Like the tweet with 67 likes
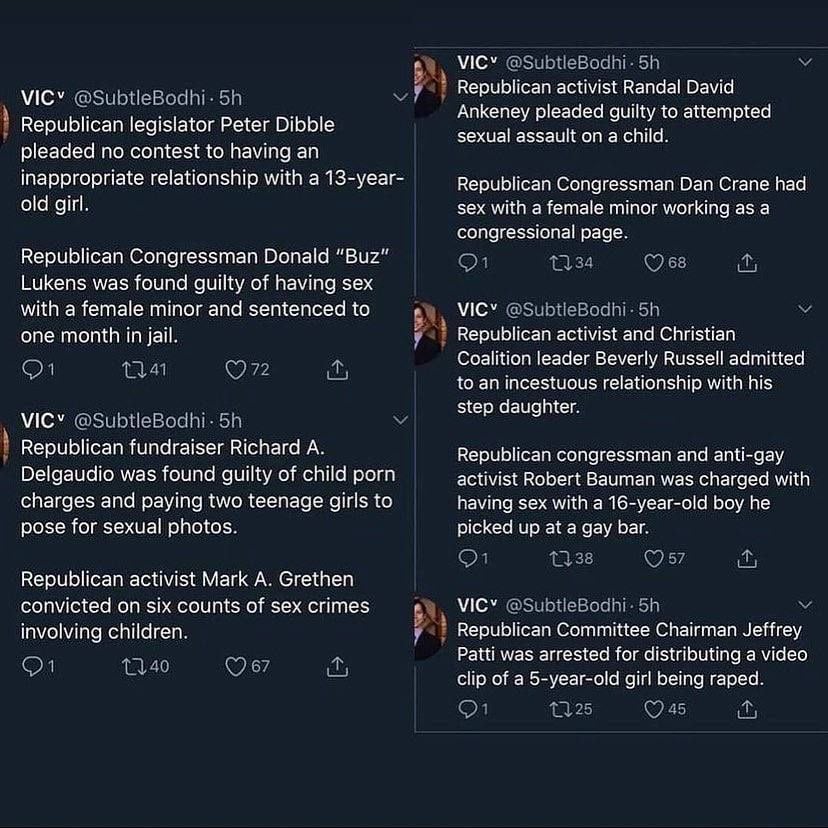The height and width of the screenshot is (828, 828). click(x=237, y=666)
